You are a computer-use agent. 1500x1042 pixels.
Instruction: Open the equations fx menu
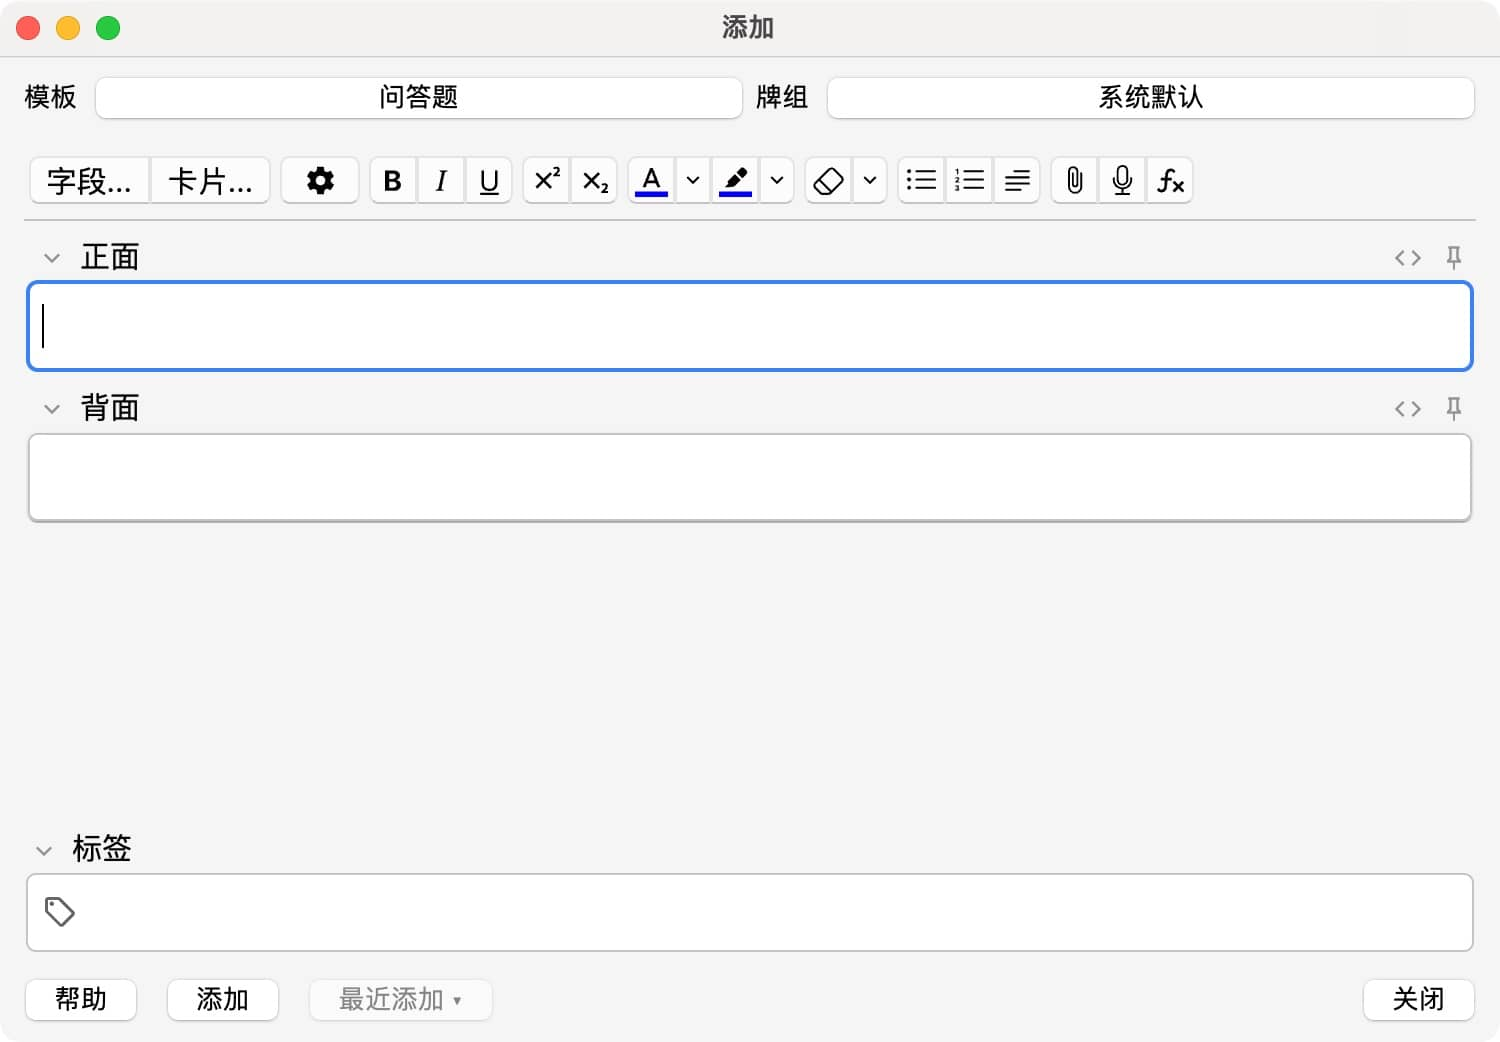click(x=1170, y=181)
